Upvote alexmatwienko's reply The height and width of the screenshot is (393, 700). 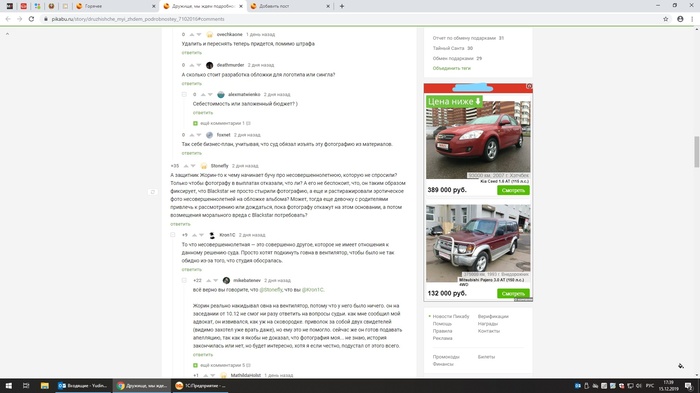click(x=203, y=95)
